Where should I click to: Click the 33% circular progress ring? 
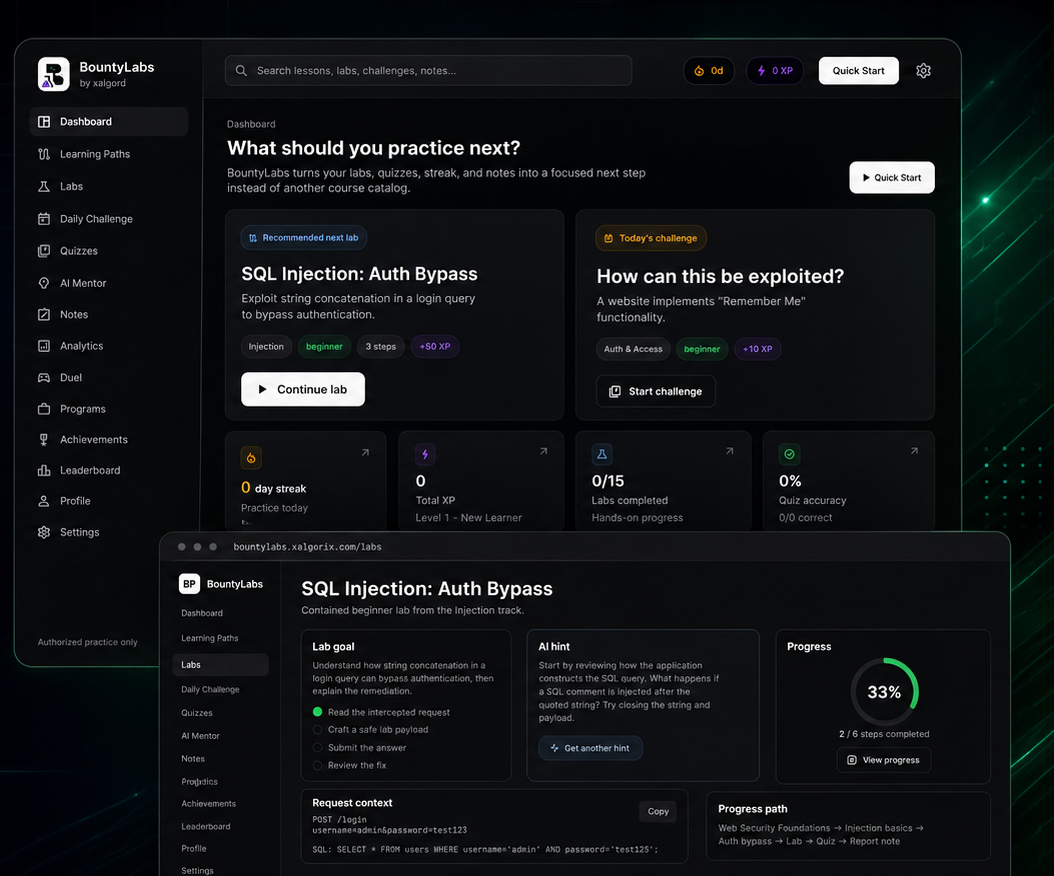click(884, 692)
